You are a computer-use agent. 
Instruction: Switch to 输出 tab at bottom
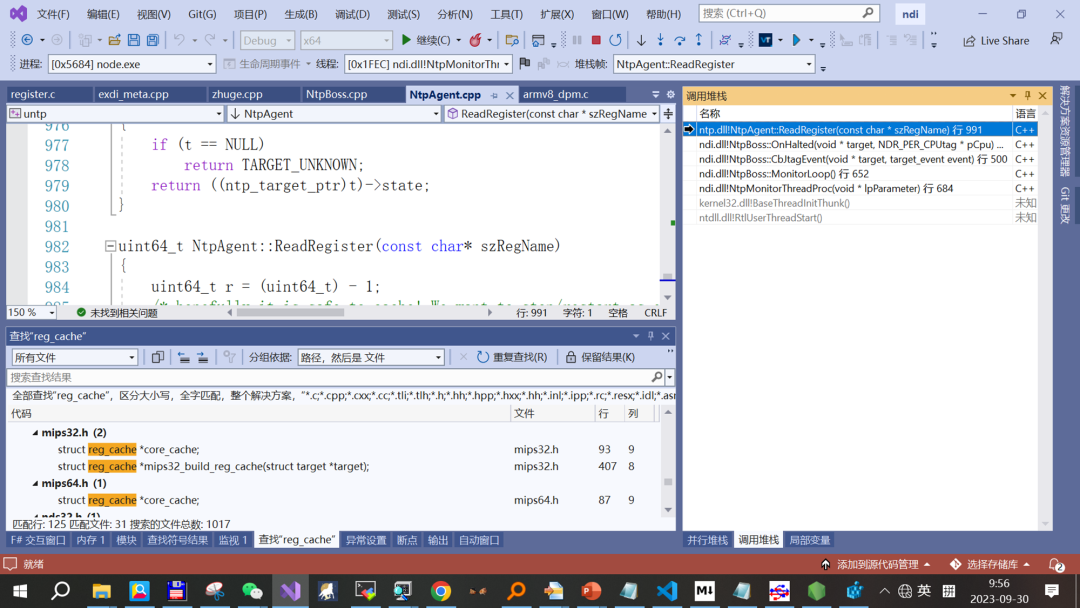pyautogui.click(x=437, y=540)
